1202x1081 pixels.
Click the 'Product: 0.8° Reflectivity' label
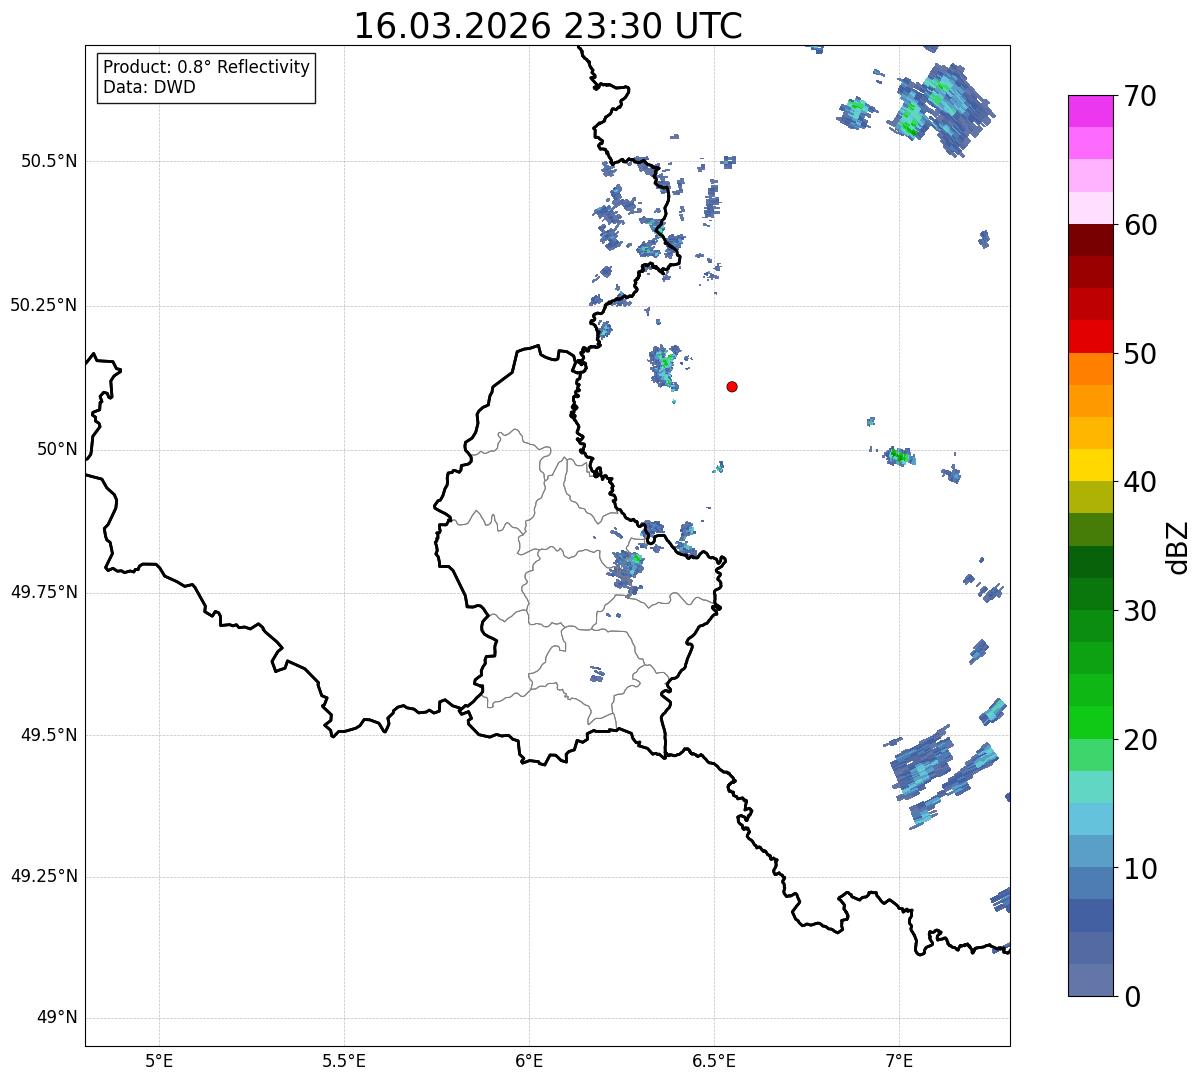coord(207,67)
